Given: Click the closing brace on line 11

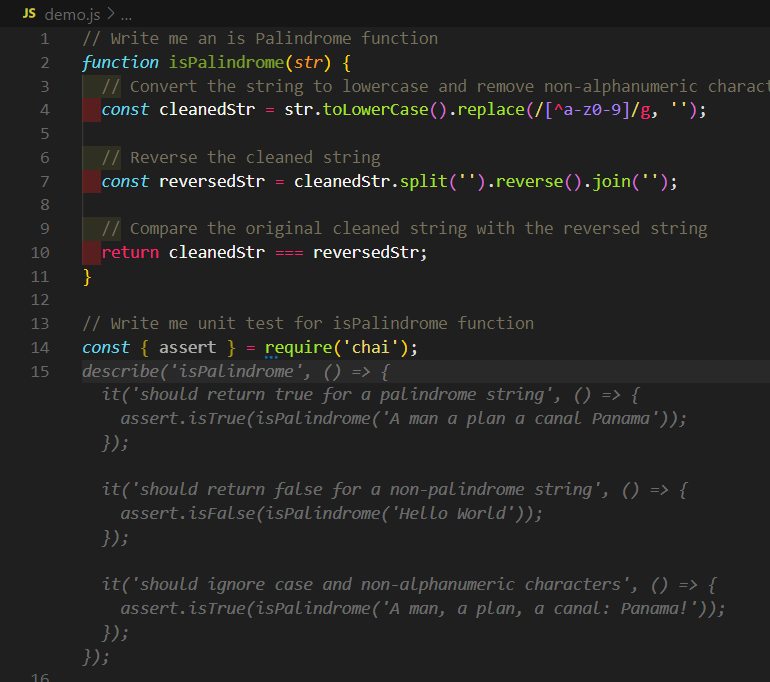Looking at the screenshot, I should 87,277.
